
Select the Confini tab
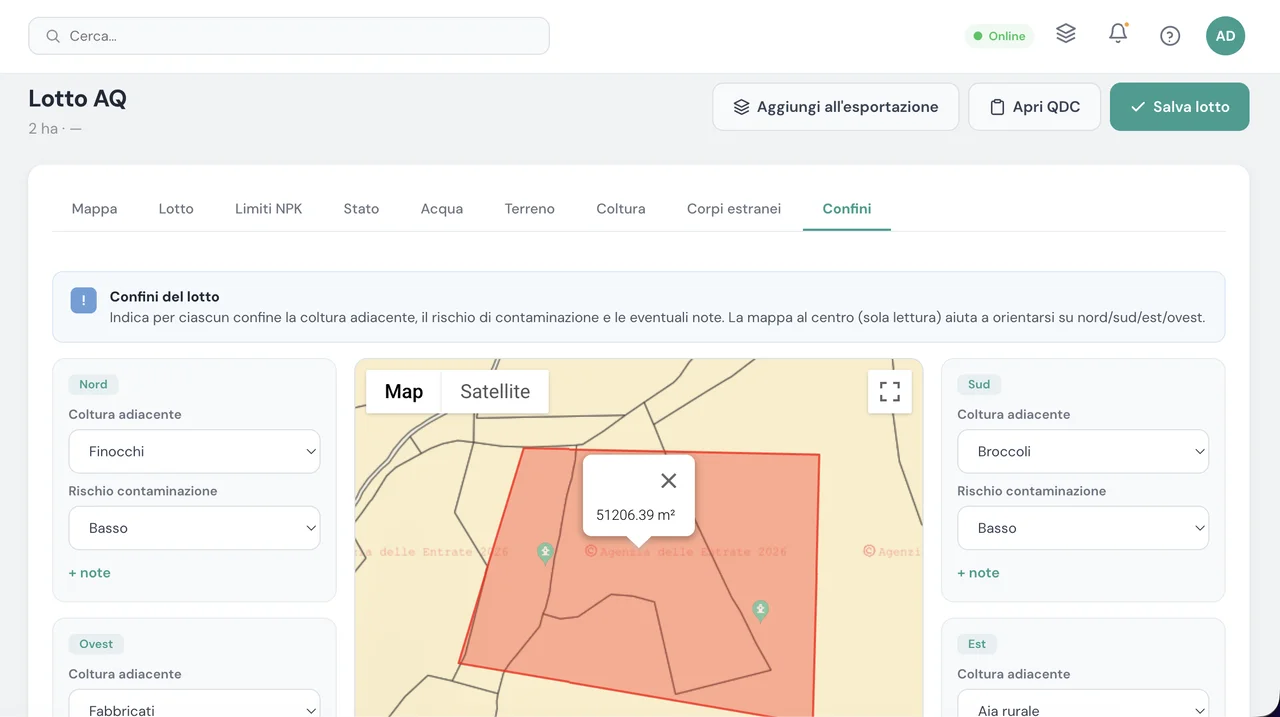click(847, 209)
